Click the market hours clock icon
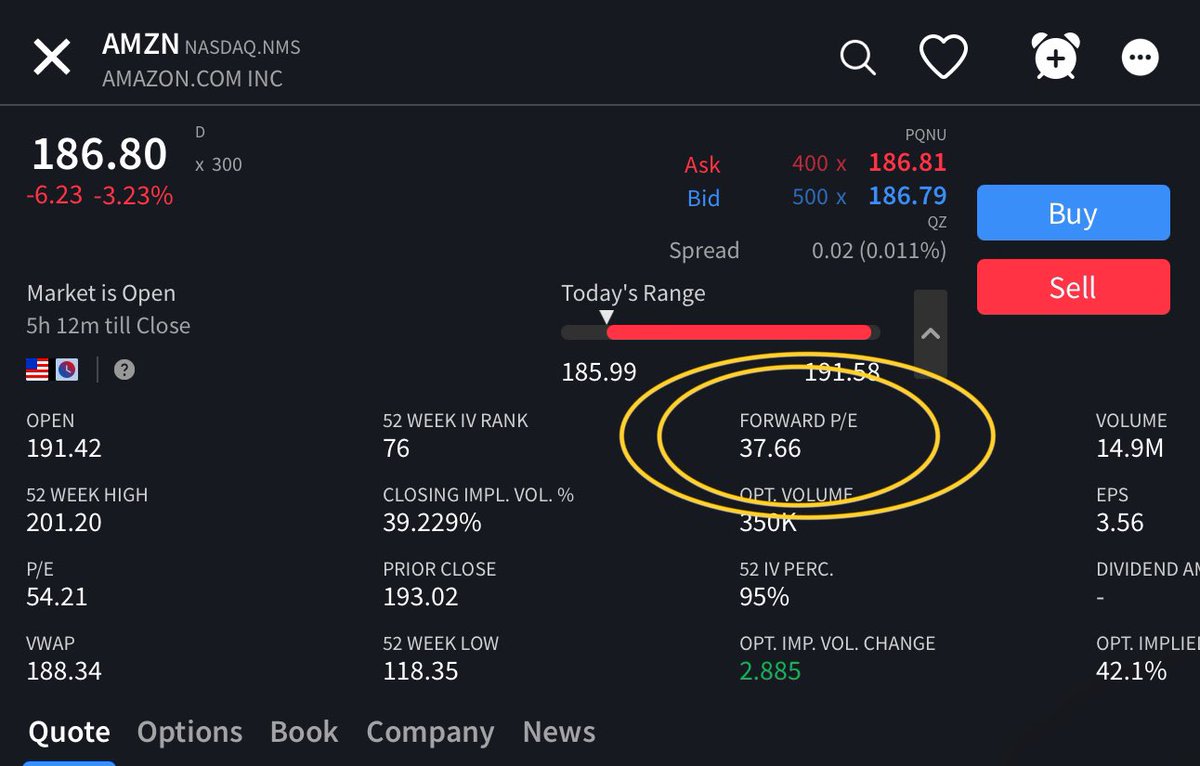Viewport: 1200px width, 766px height. point(67,370)
